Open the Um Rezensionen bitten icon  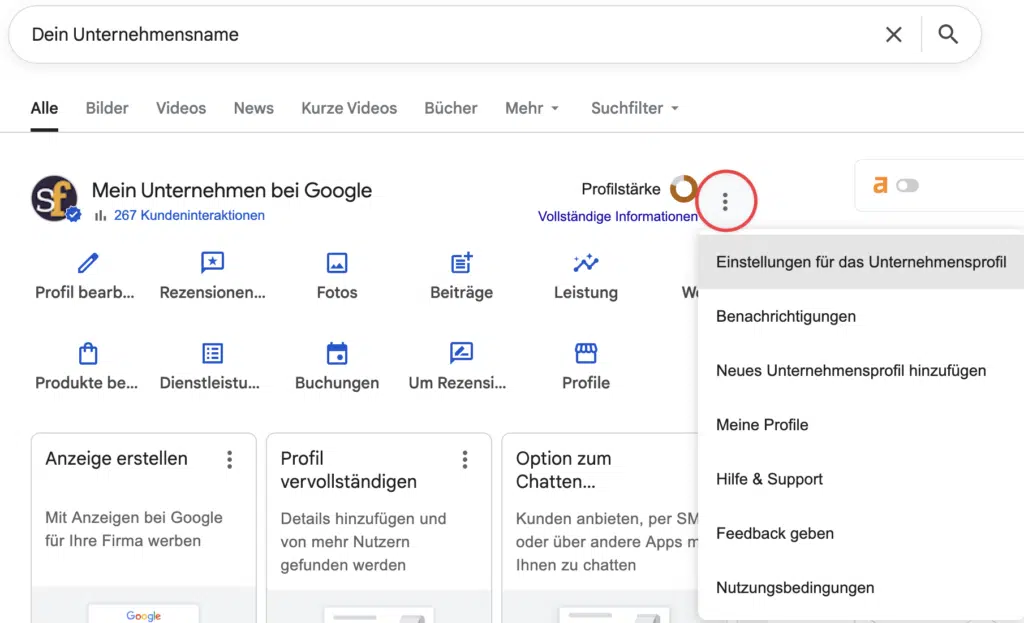point(462,353)
